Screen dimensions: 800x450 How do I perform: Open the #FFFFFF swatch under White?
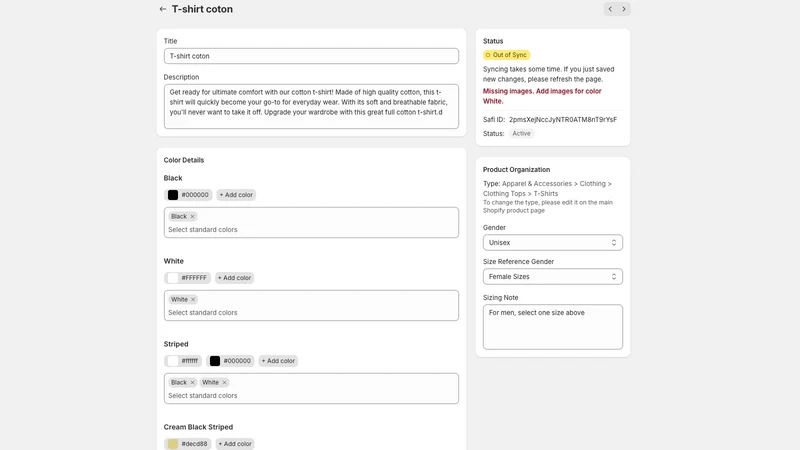click(x=187, y=278)
